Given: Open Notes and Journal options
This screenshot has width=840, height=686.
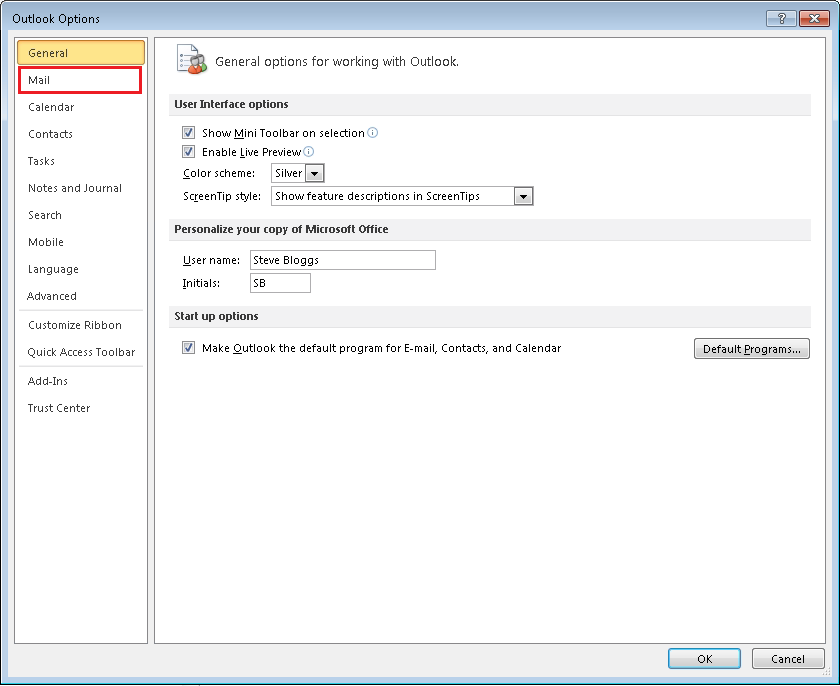Looking at the screenshot, I should click(x=81, y=188).
